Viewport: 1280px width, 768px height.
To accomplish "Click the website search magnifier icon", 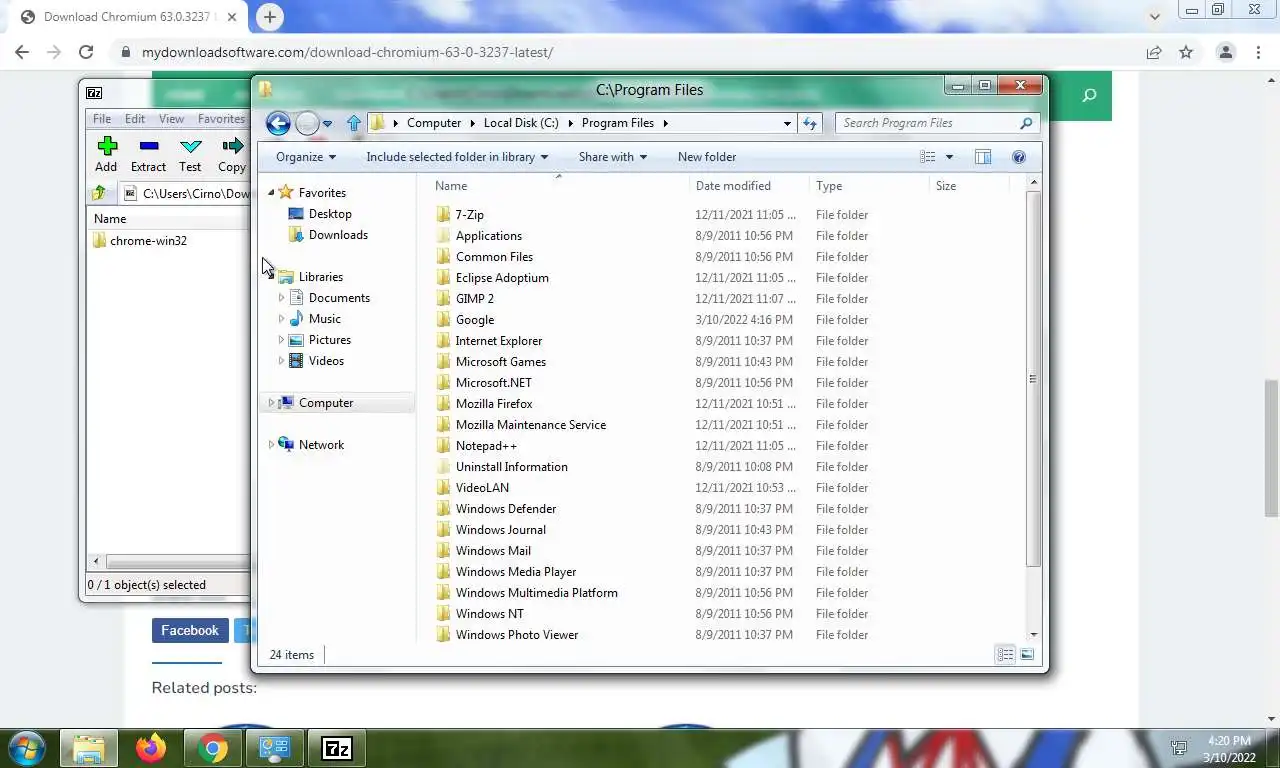I will tap(1089, 95).
